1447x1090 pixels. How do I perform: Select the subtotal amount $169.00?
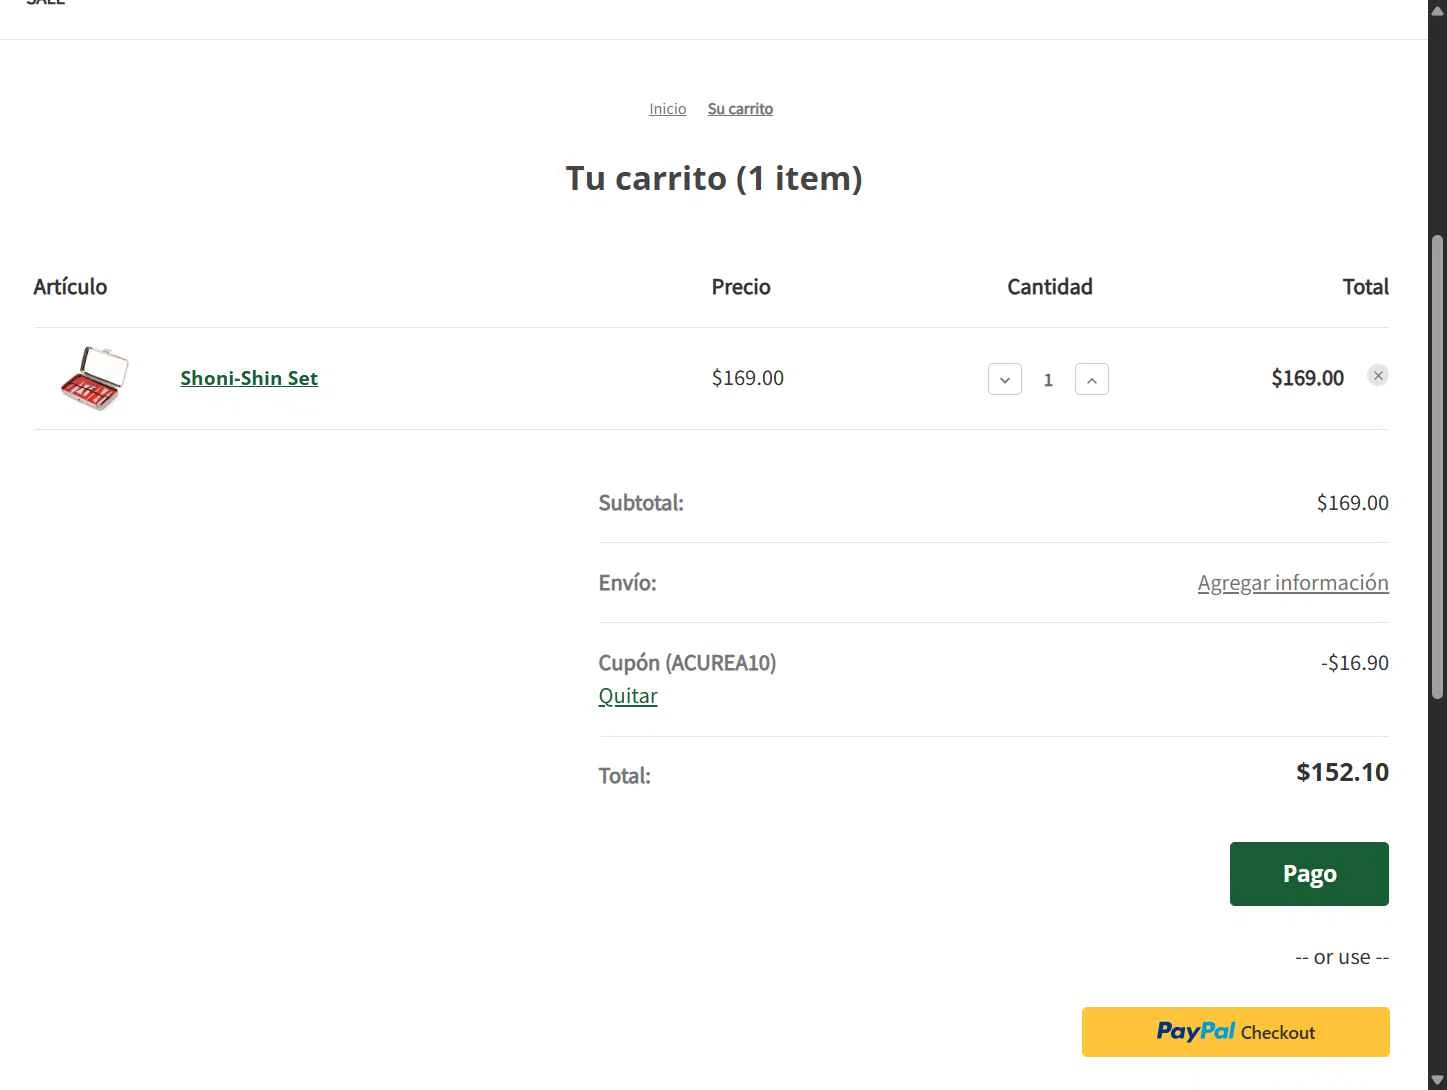point(1352,503)
